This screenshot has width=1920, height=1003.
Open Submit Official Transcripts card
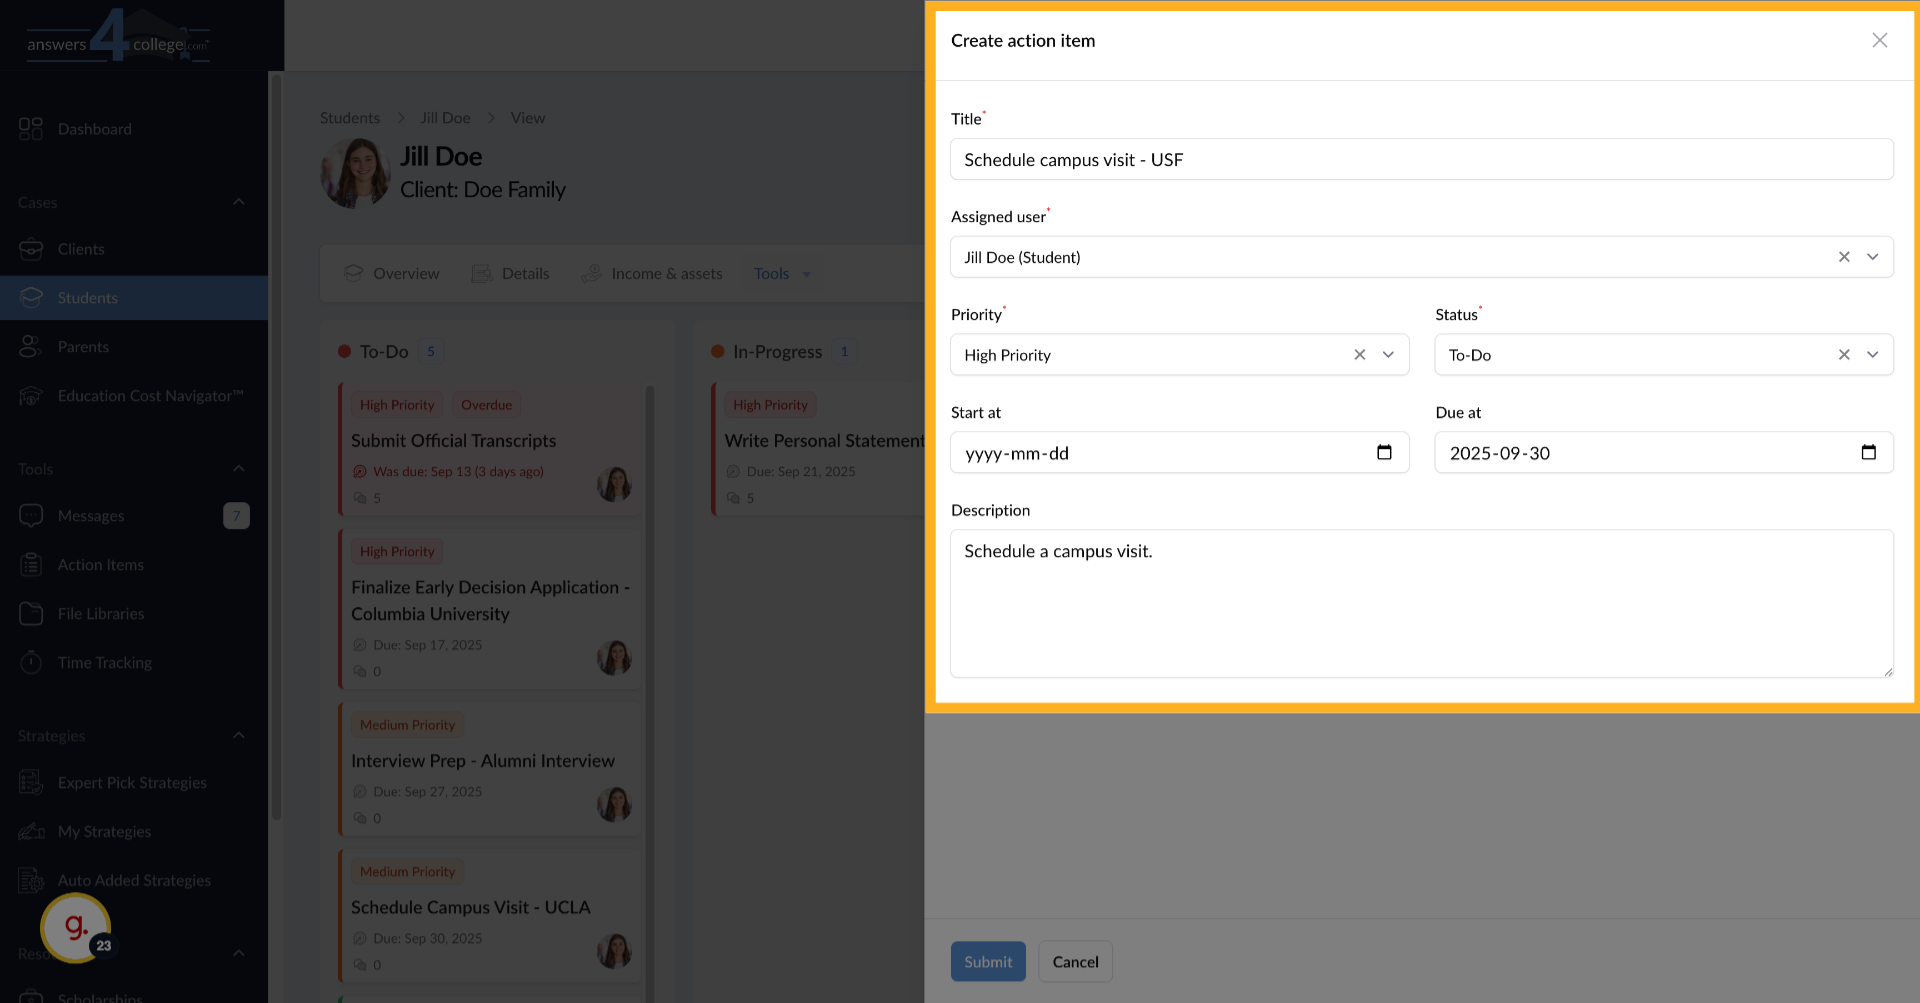(x=490, y=450)
